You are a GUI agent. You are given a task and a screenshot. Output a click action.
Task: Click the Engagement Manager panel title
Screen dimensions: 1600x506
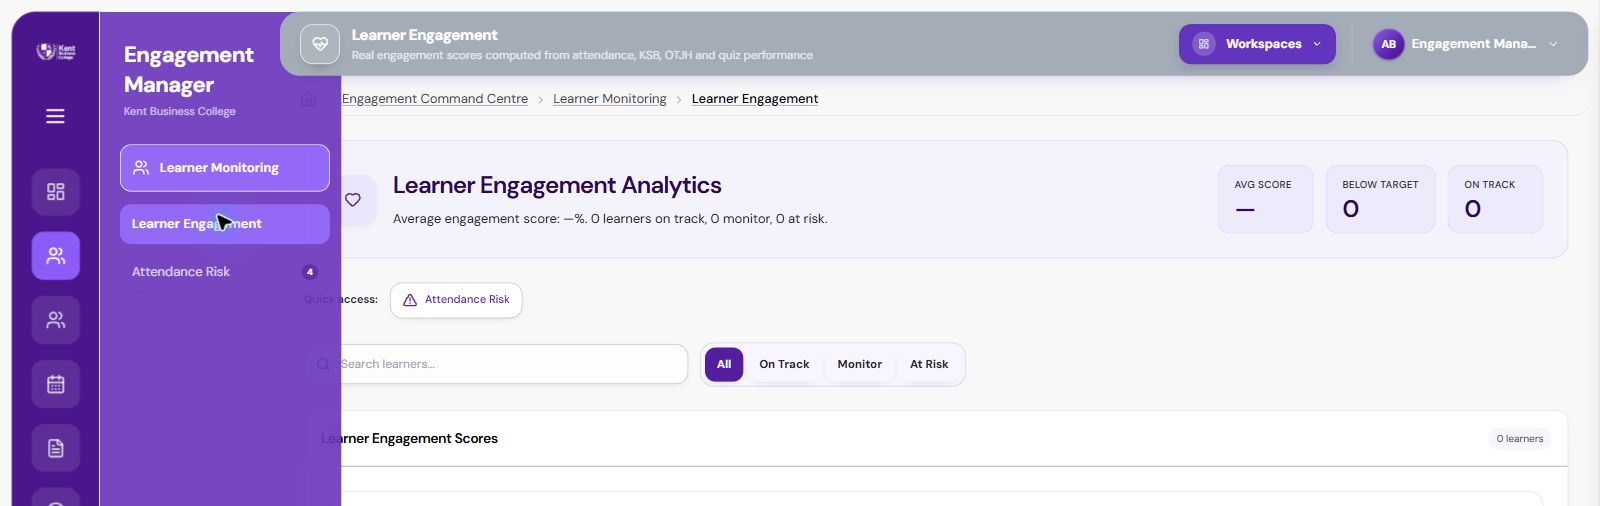(x=189, y=70)
